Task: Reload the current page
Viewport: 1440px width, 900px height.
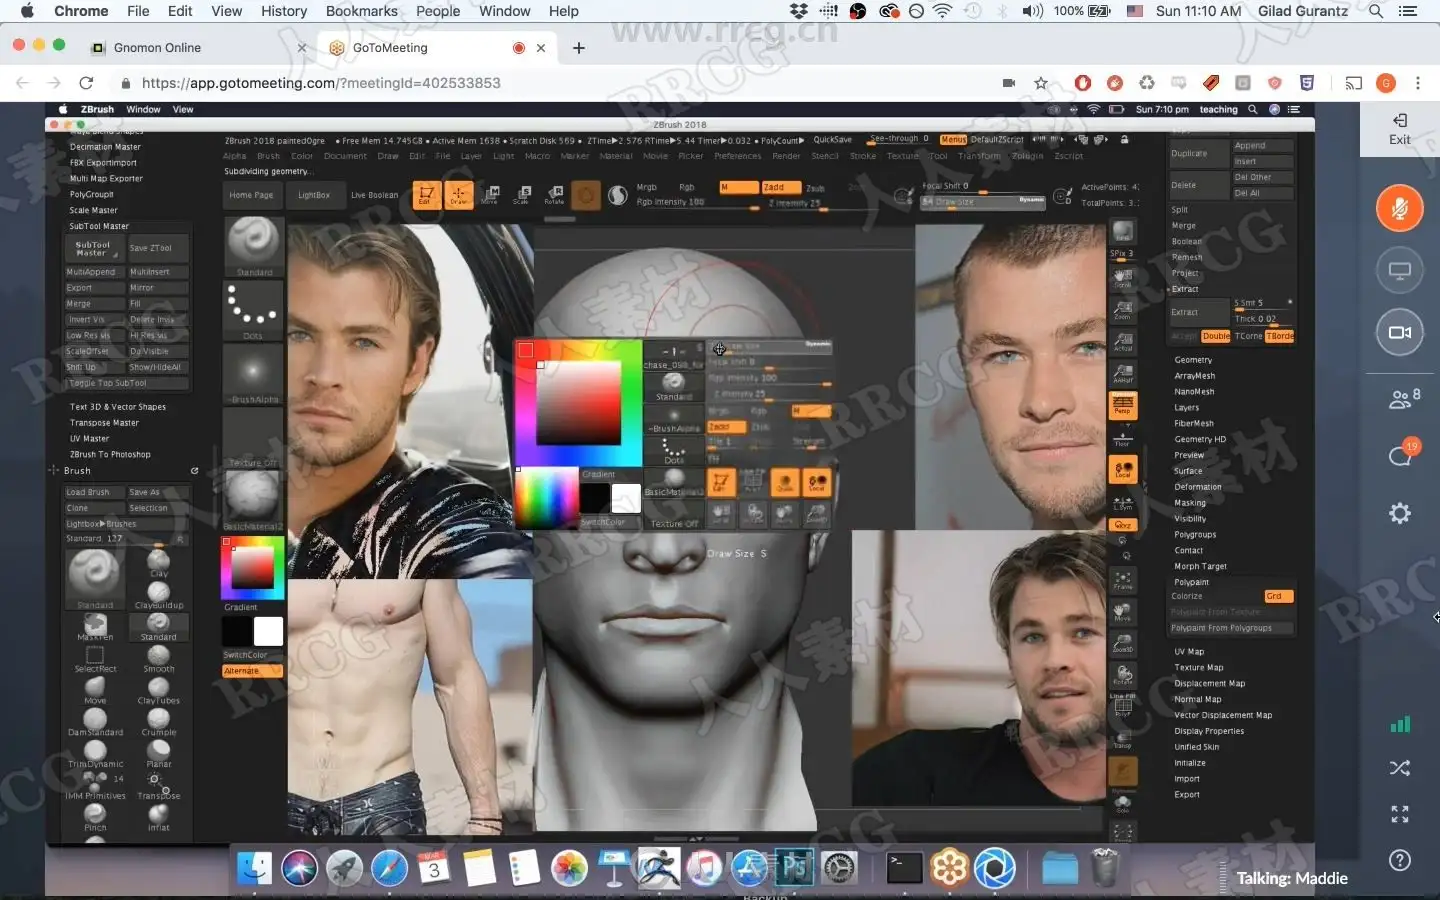Action: [86, 83]
